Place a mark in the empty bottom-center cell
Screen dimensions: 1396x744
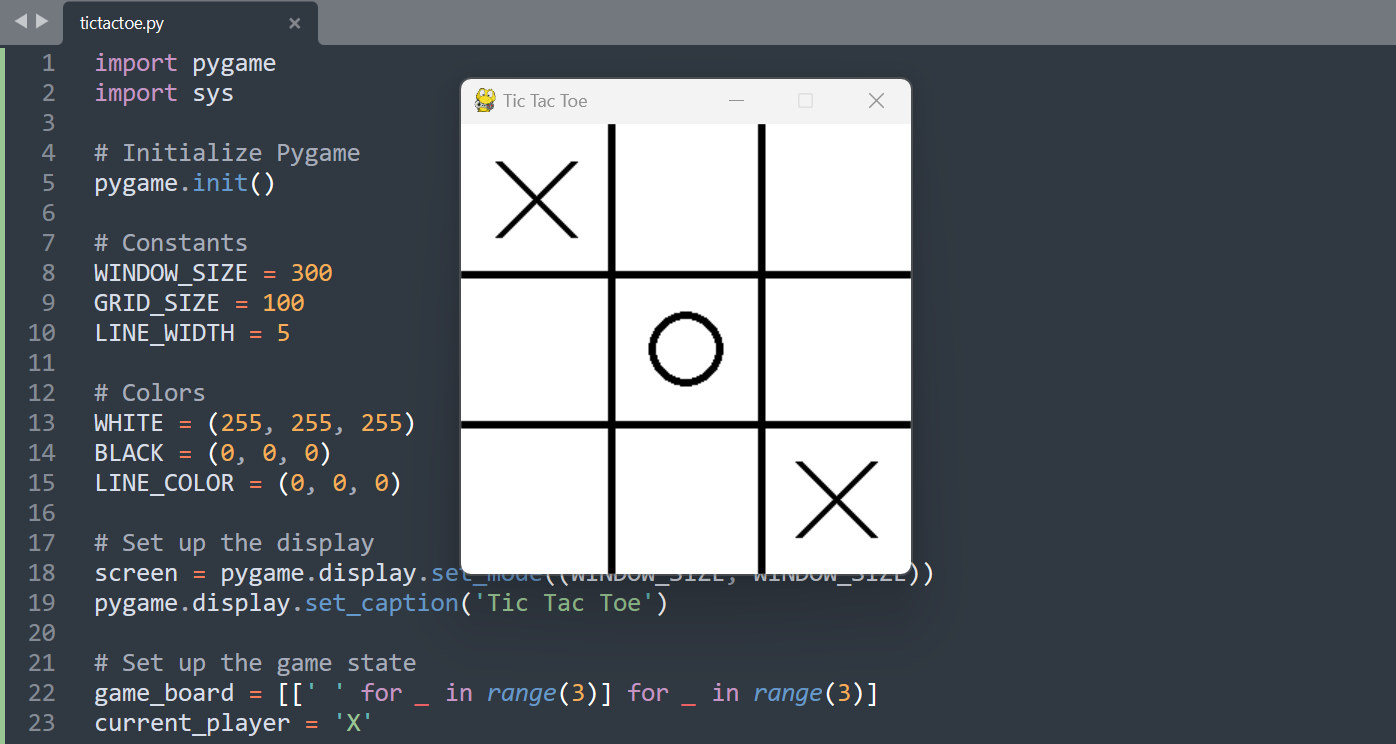point(686,501)
